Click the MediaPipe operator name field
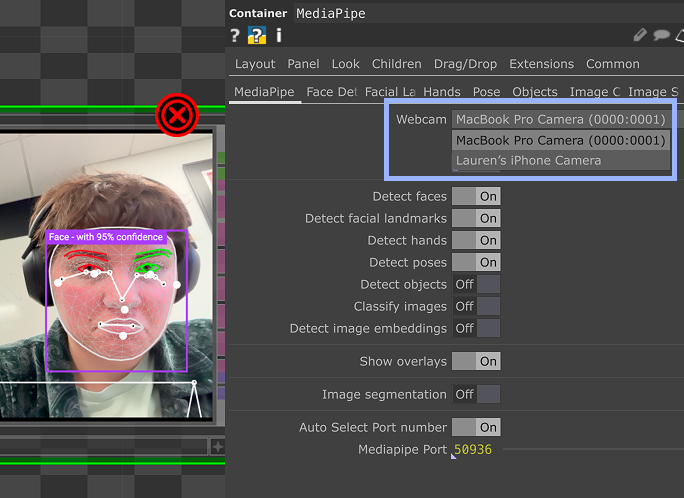Image resolution: width=684 pixels, height=498 pixels. tap(489, 14)
